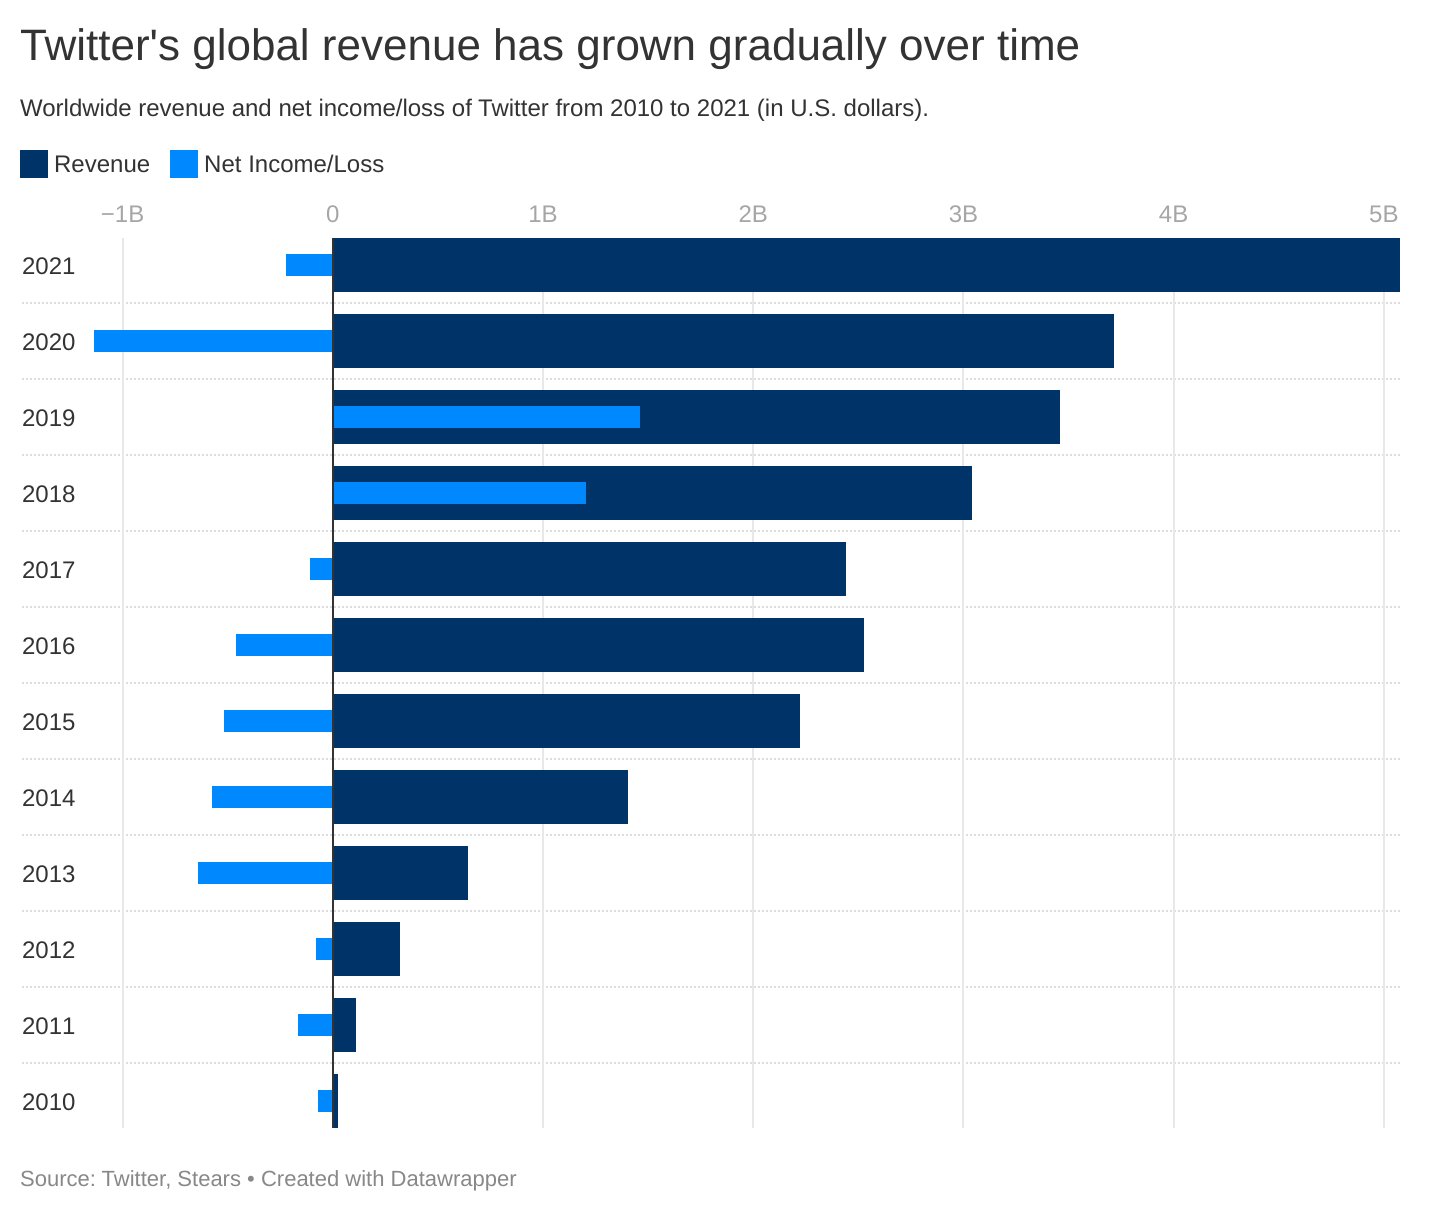1440x1214 pixels.
Task: Click the 2015 revenue bar
Action: [x=566, y=721]
